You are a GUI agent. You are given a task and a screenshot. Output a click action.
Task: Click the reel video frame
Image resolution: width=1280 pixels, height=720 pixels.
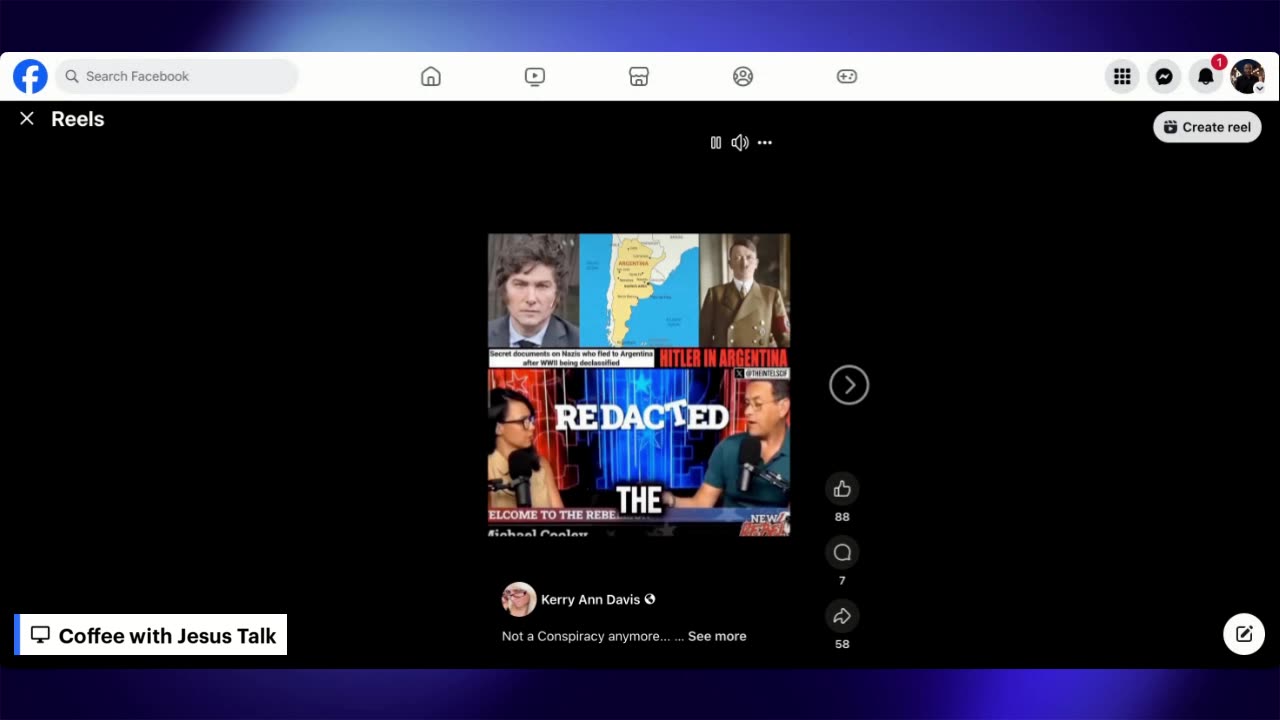[639, 385]
